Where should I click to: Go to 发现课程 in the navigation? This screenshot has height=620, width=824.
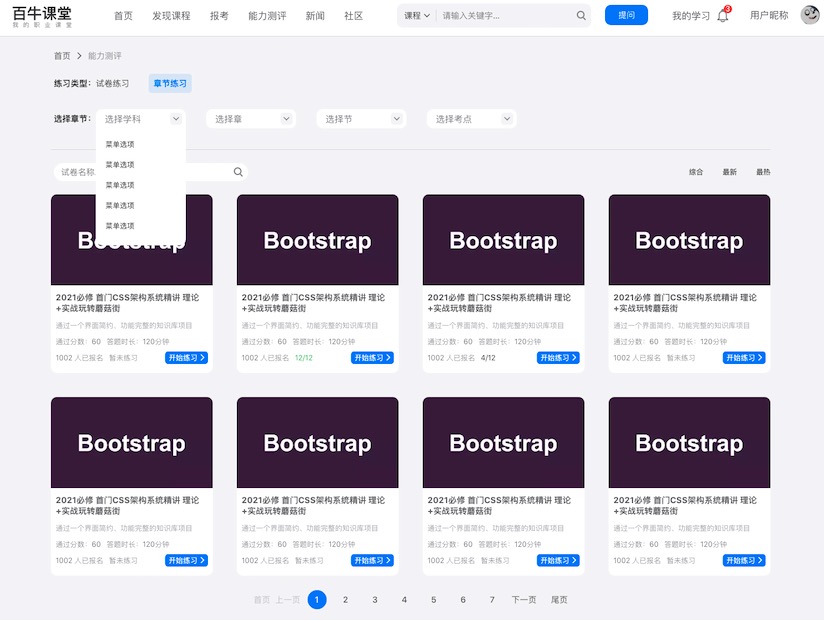[171, 16]
